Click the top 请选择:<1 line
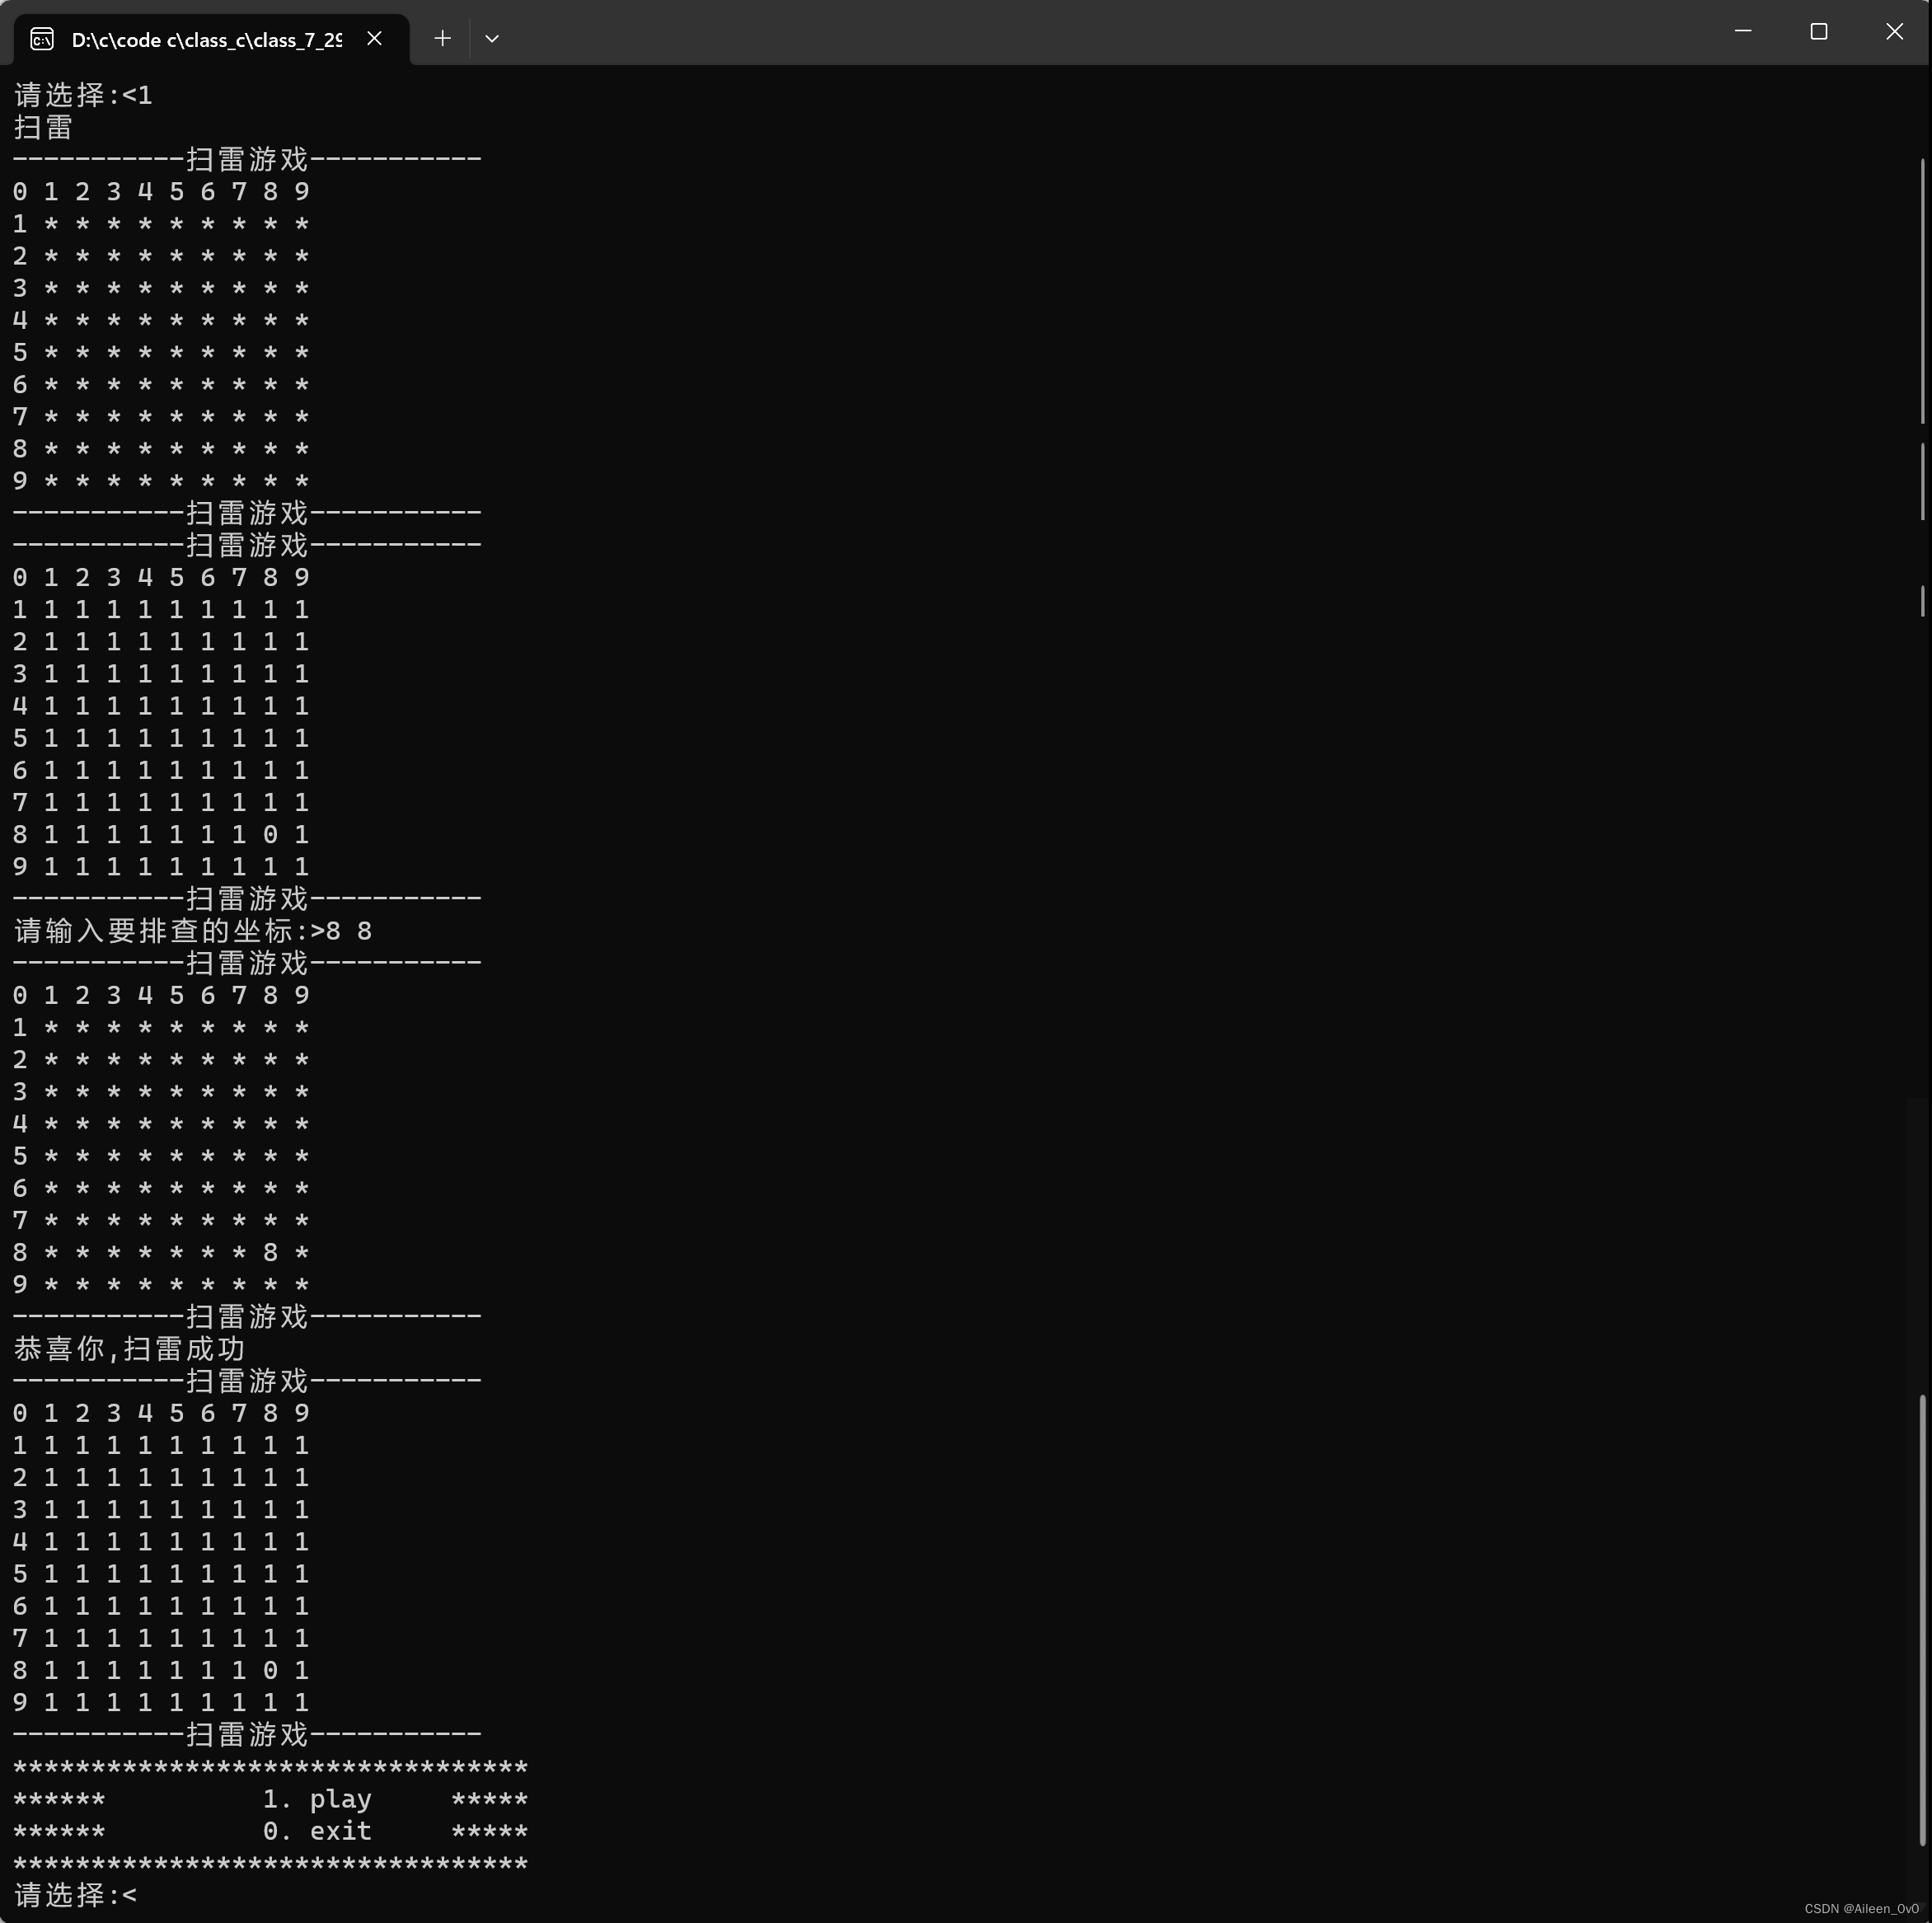The width and height of the screenshot is (1932, 1923). [x=83, y=95]
